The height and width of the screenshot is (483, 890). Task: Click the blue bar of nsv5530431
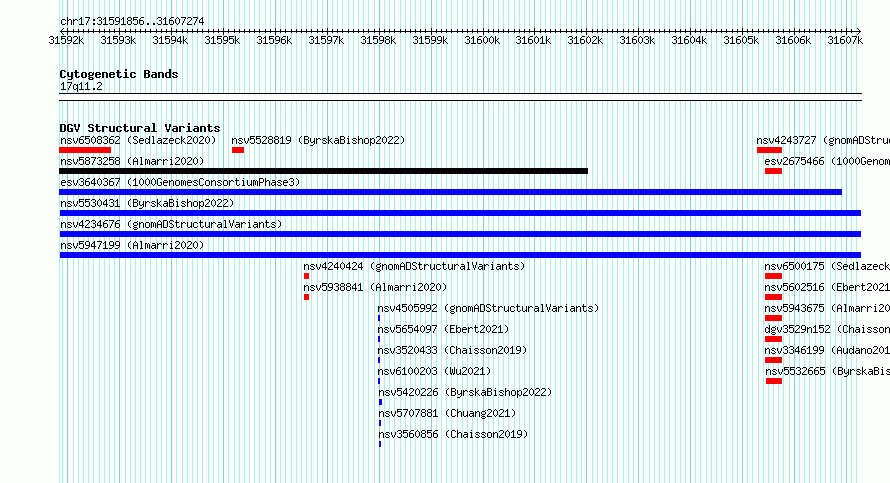[460, 213]
